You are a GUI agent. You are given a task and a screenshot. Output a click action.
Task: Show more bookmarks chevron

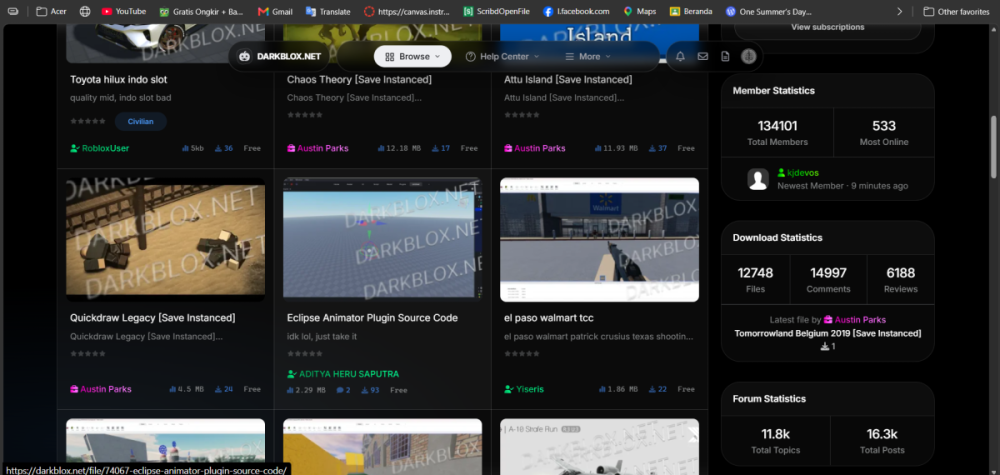[900, 11]
